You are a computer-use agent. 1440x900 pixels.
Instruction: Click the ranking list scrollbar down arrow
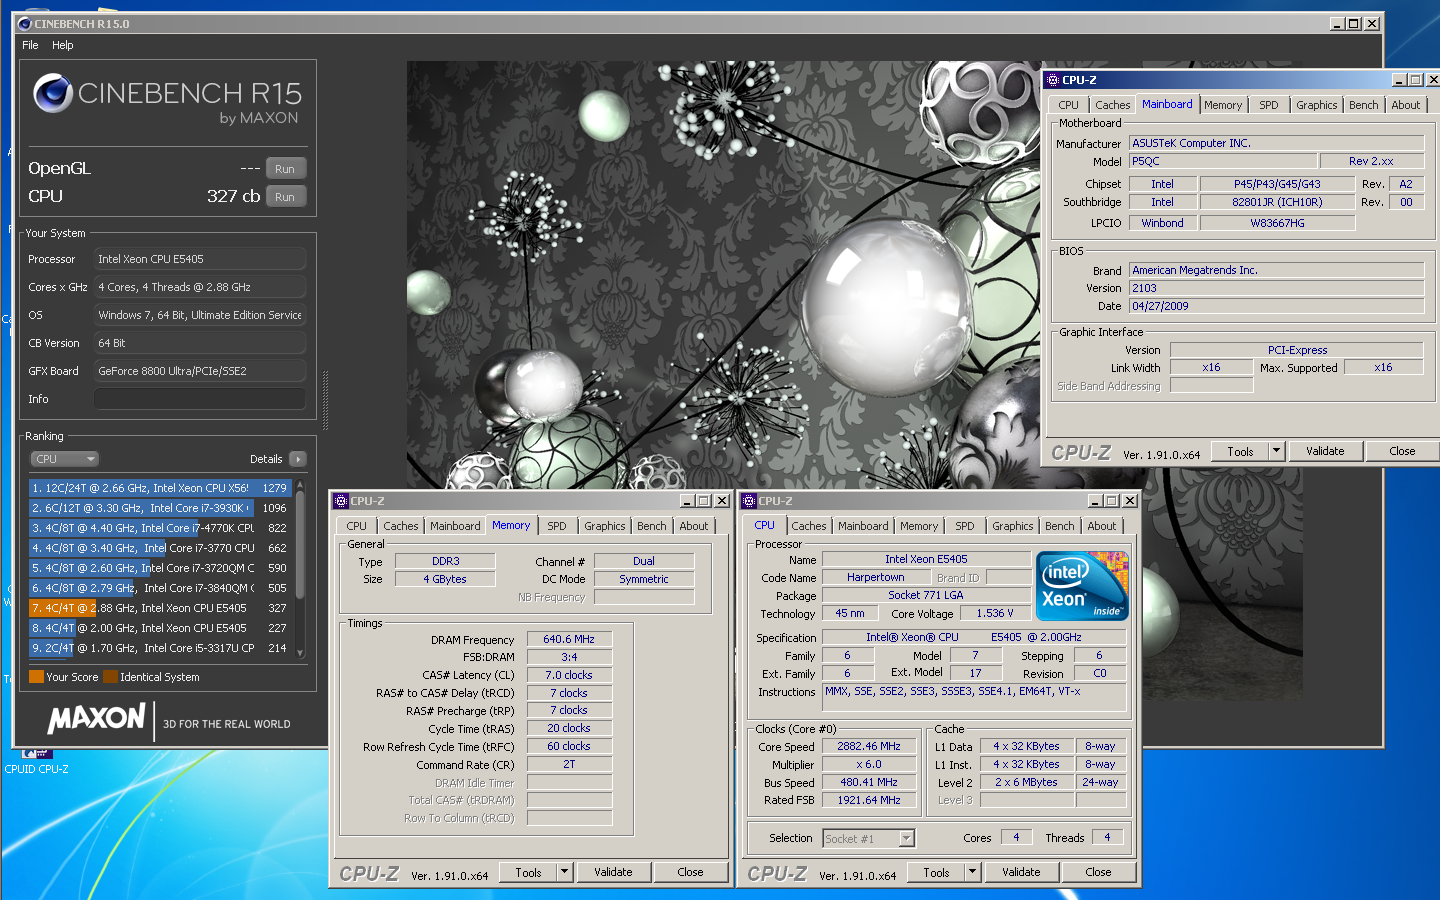point(300,654)
